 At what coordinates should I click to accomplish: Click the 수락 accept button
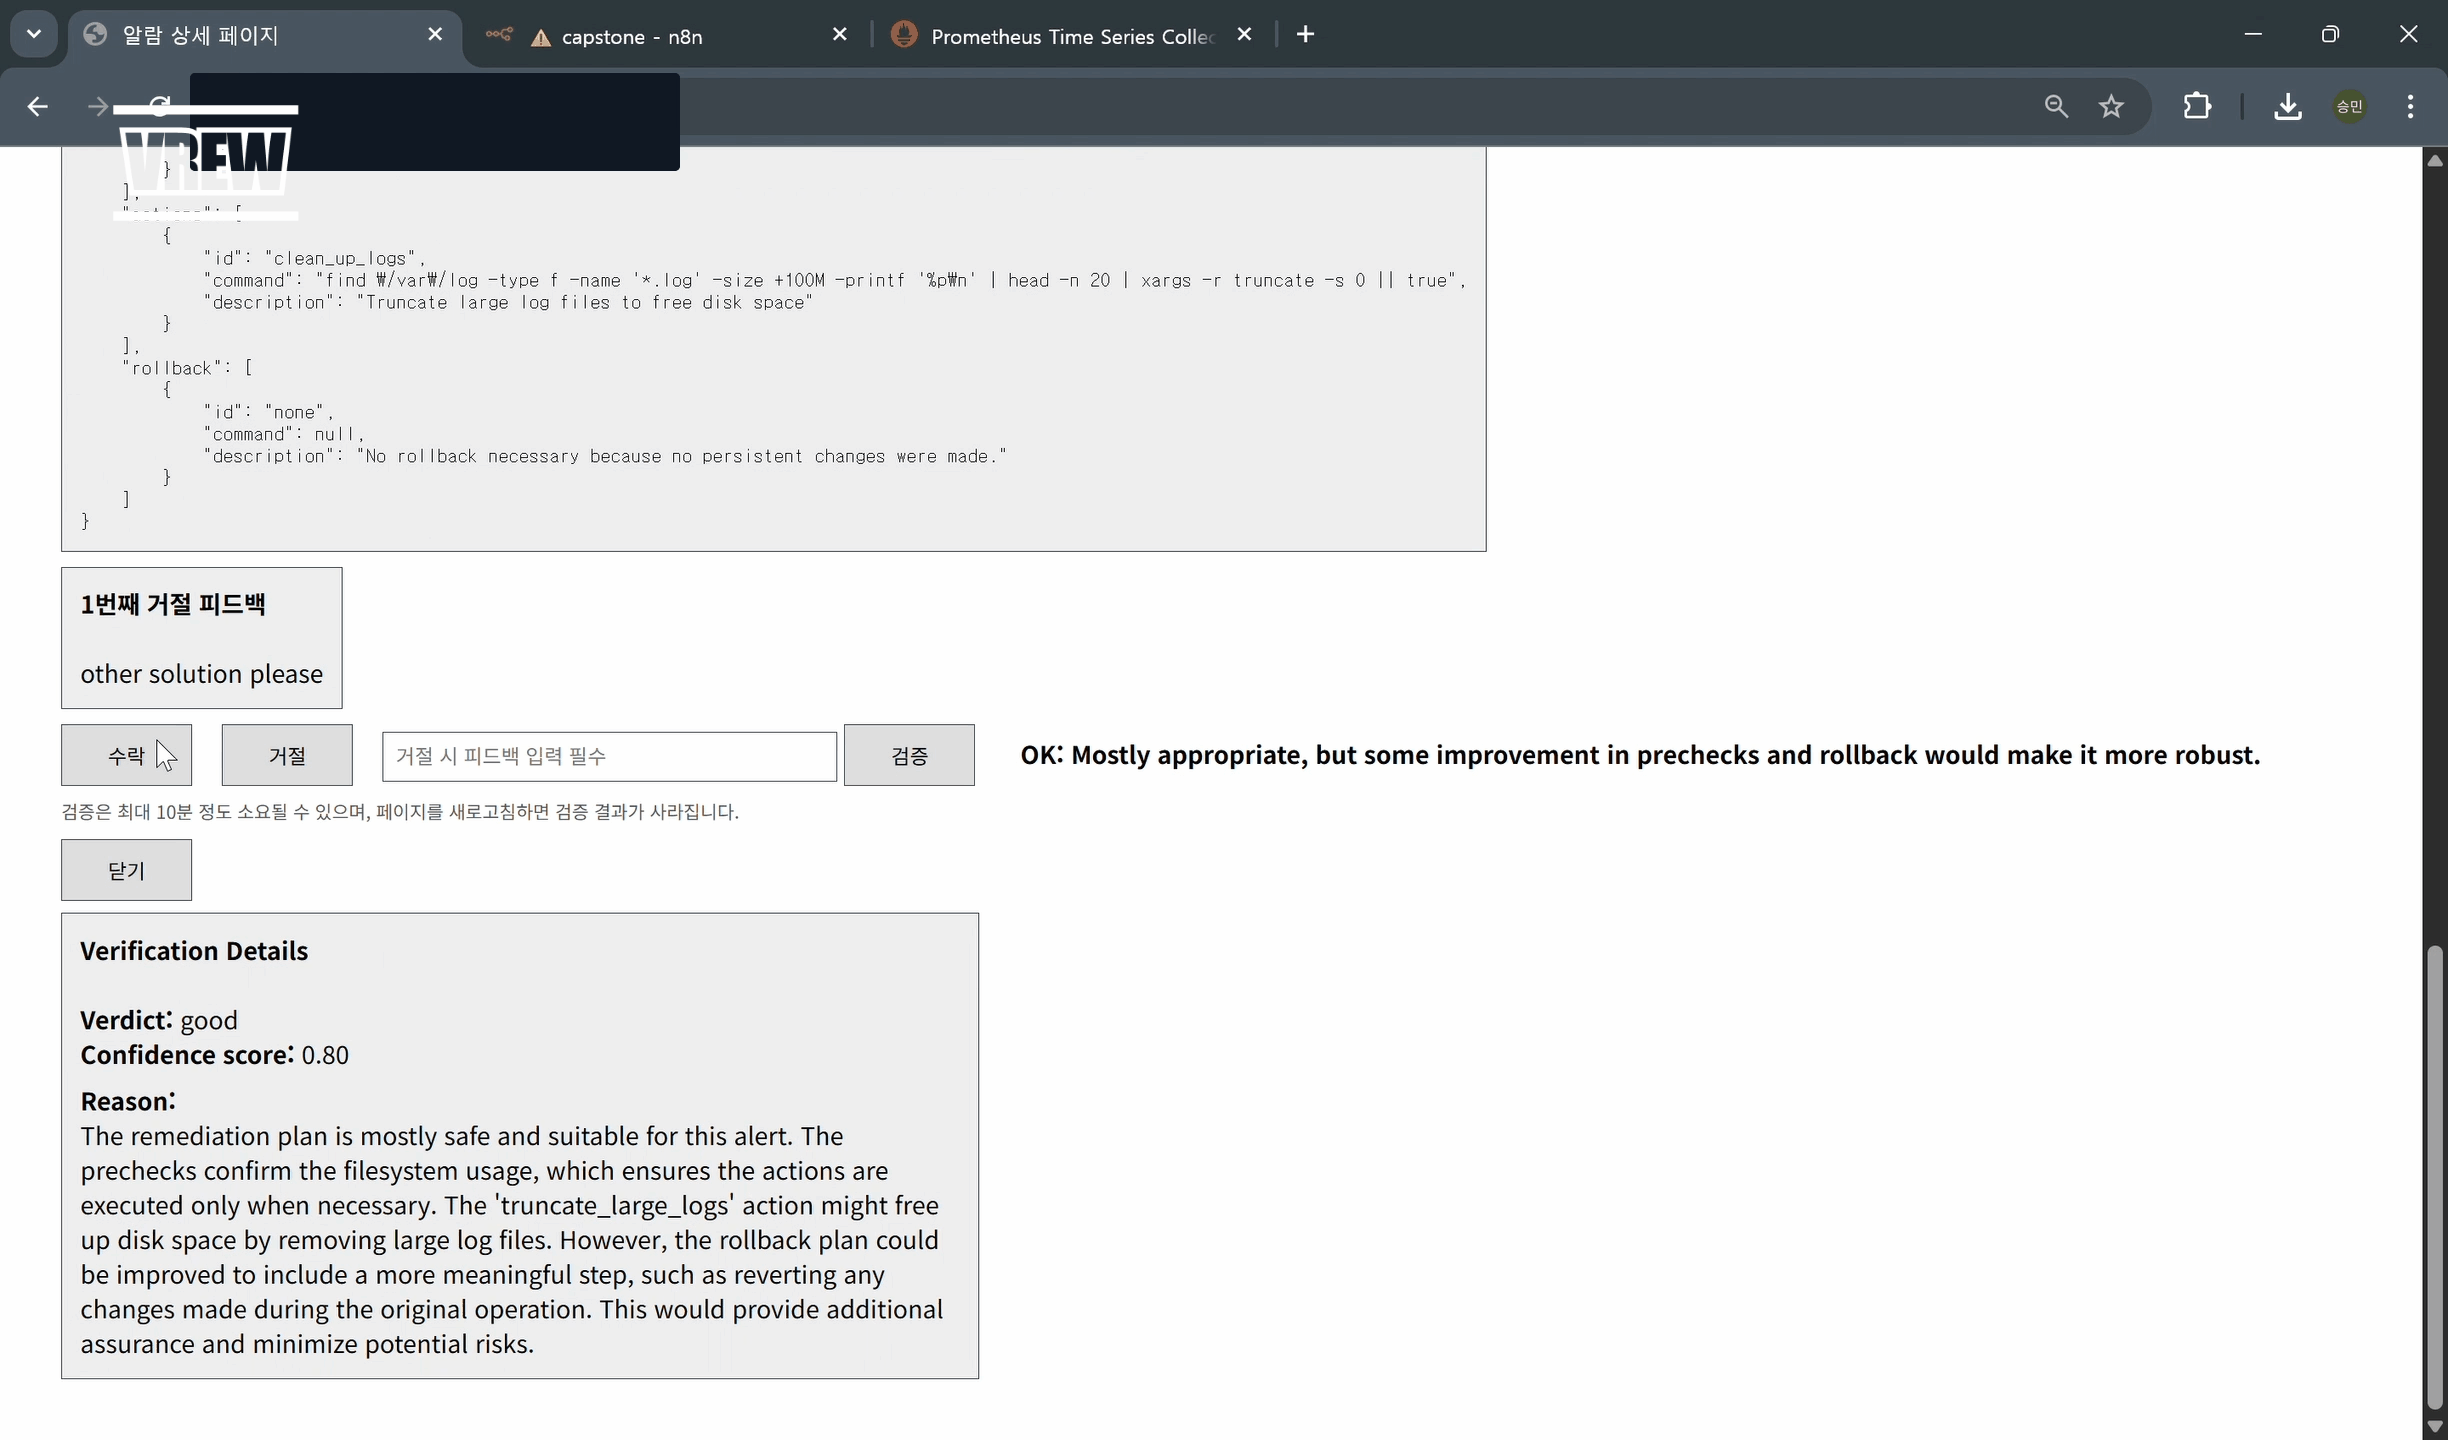[126, 755]
